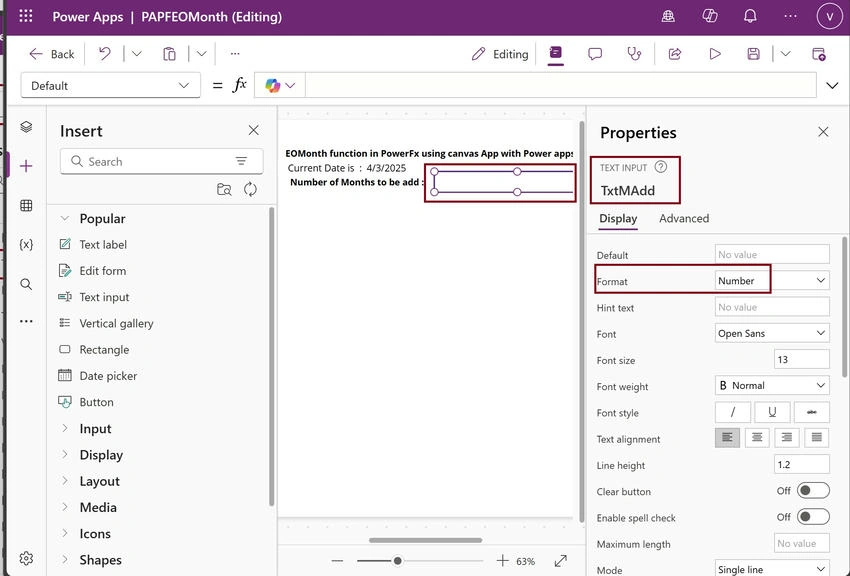This screenshot has width=850, height=576.
Task: Open the Font dropdown showing Open Sans
Action: pyautogui.click(x=772, y=333)
